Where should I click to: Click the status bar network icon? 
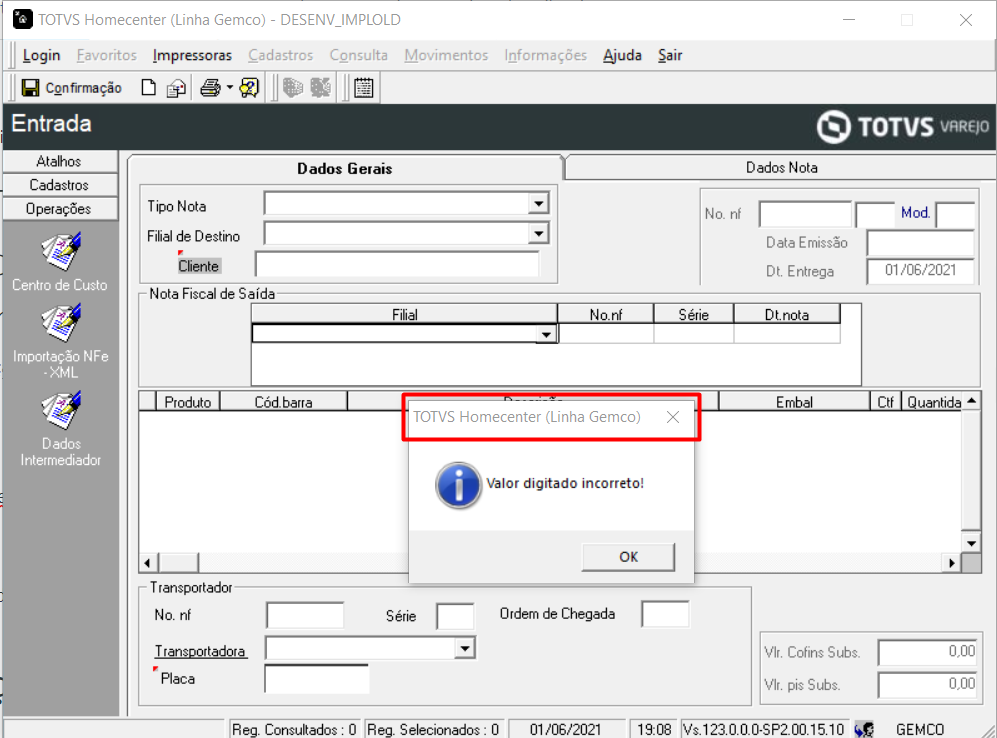[x=863, y=729]
